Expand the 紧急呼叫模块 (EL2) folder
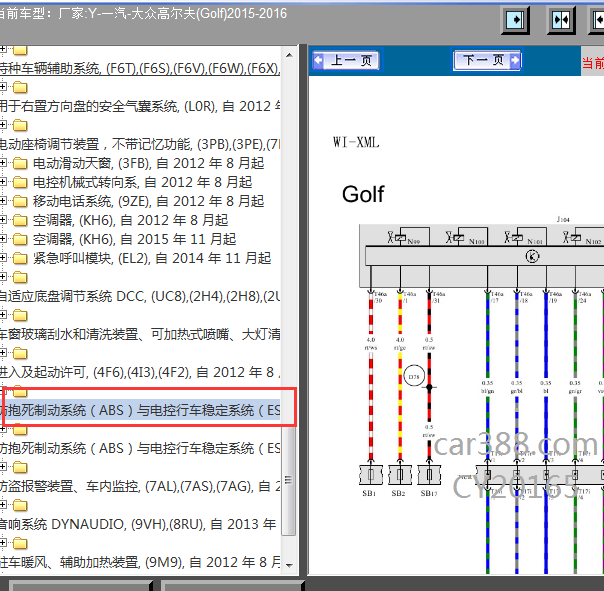Screen dimensions: 604x591 (x=3, y=258)
